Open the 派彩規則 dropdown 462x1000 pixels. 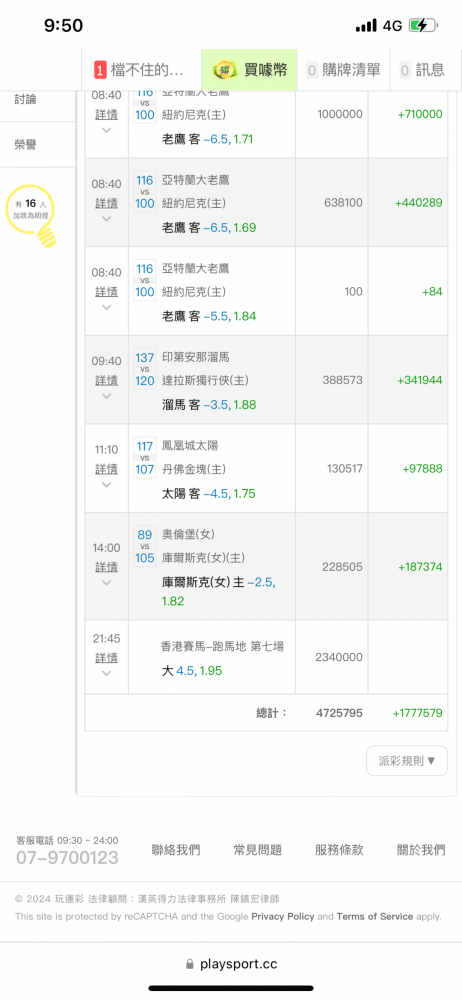pos(407,761)
